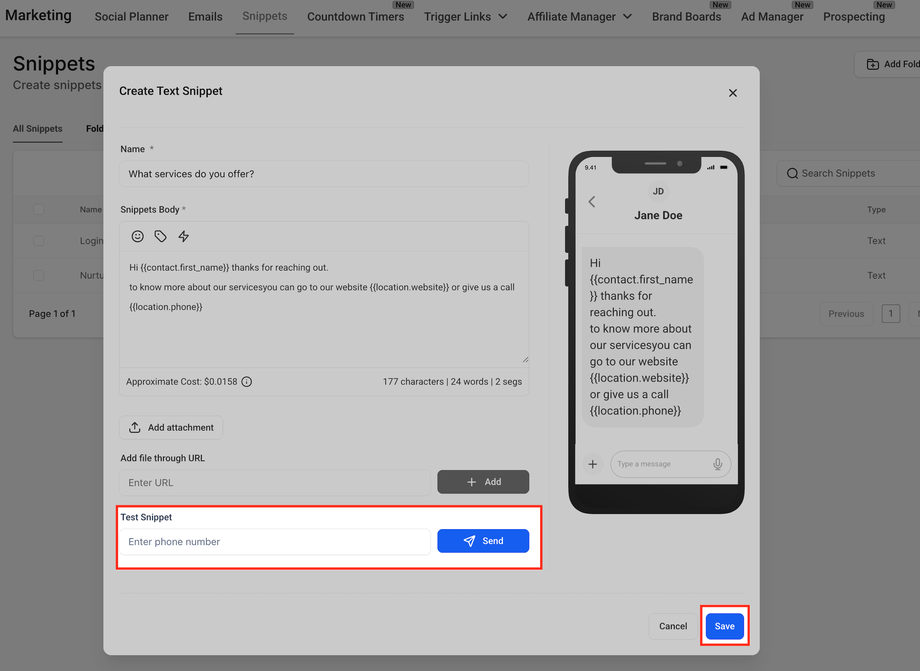Click the plus icon in phone preview
This screenshot has width=920, height=671.
(593, 464)
